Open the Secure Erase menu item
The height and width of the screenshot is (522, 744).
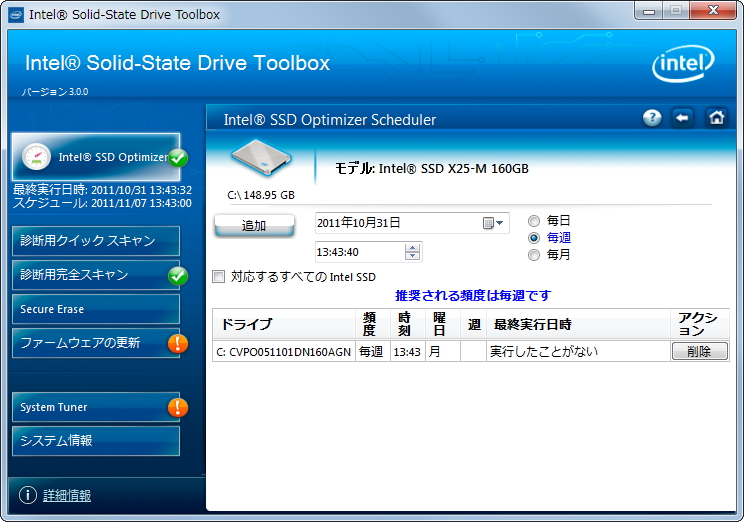[96, 309]
